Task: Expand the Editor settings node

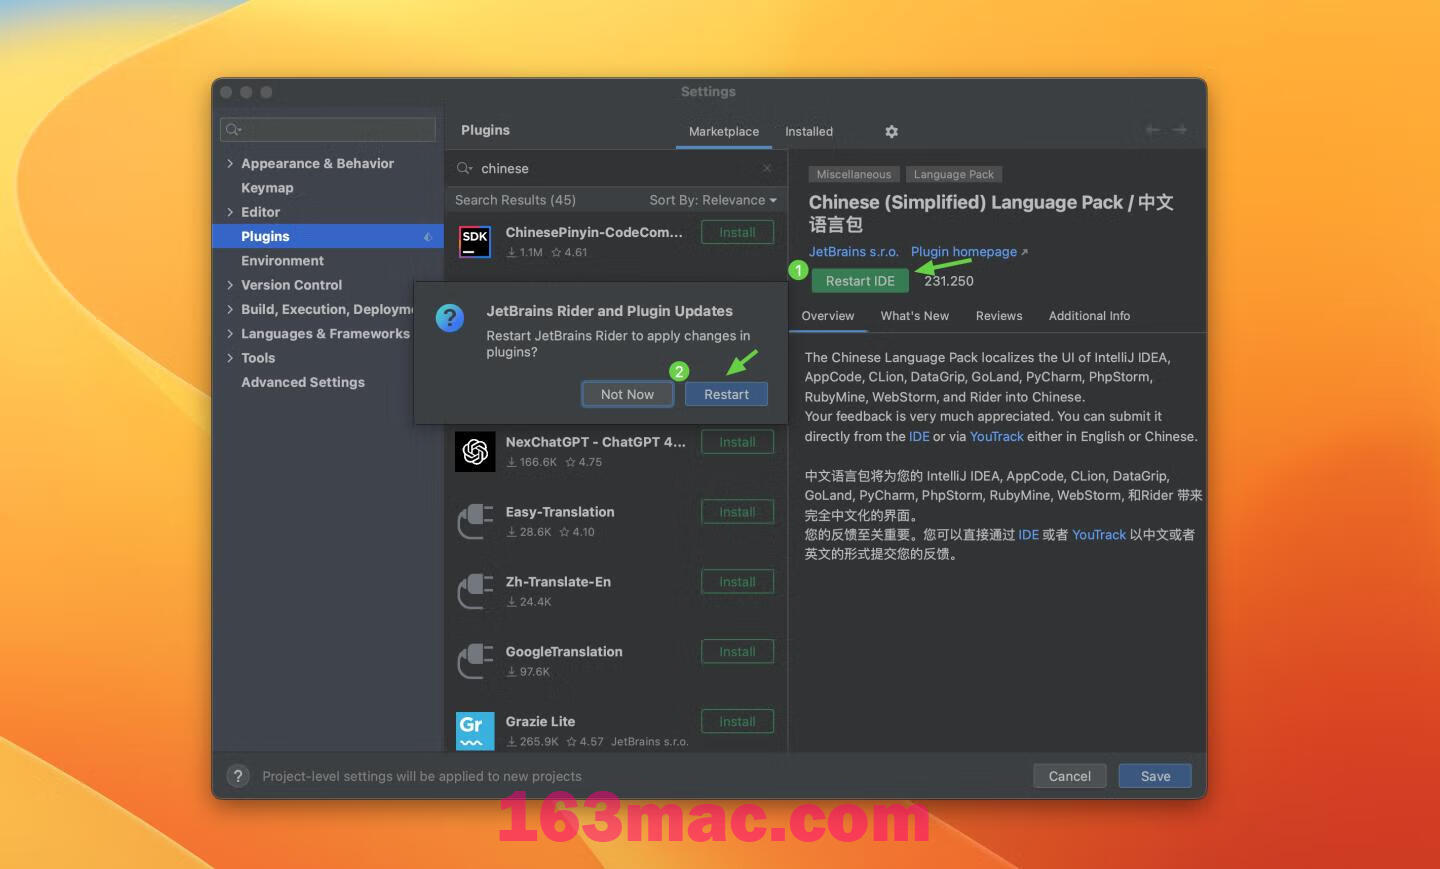Action: tap(230, 212)
